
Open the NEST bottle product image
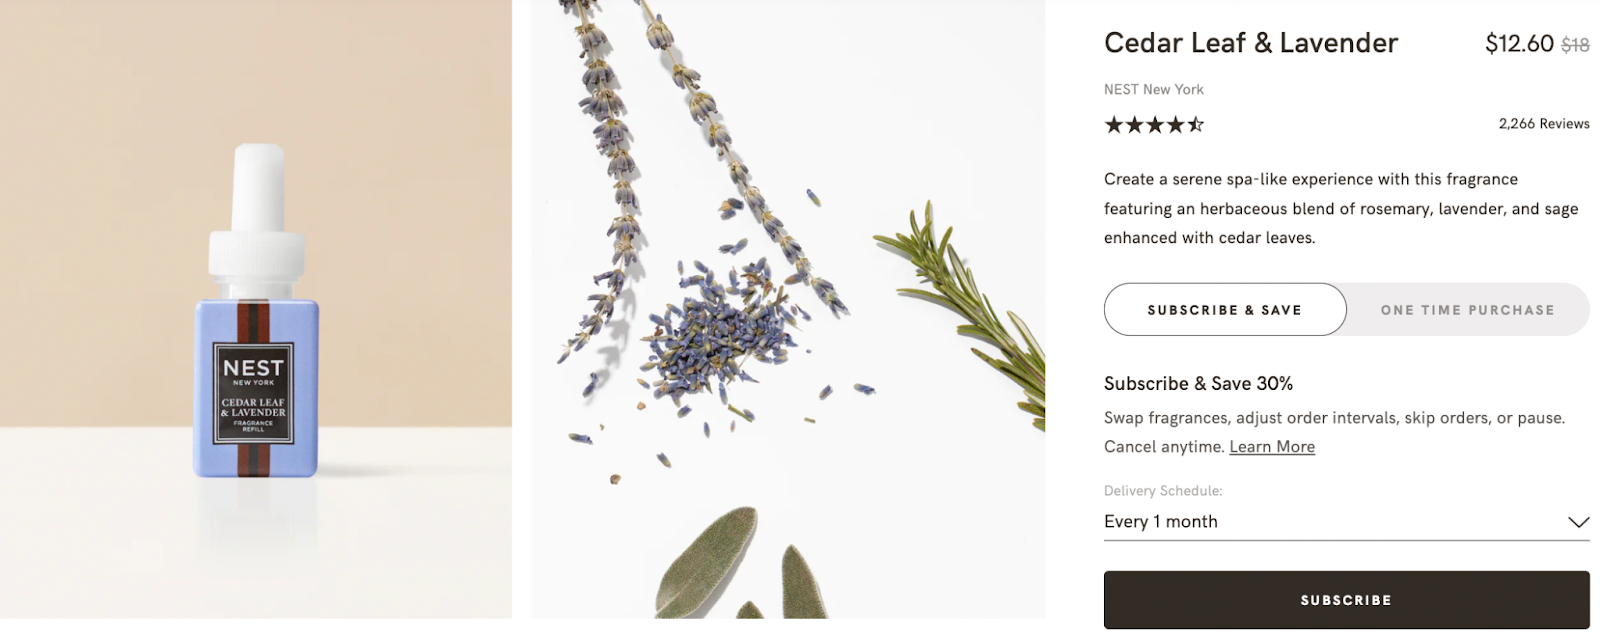(x=256, y=309)
